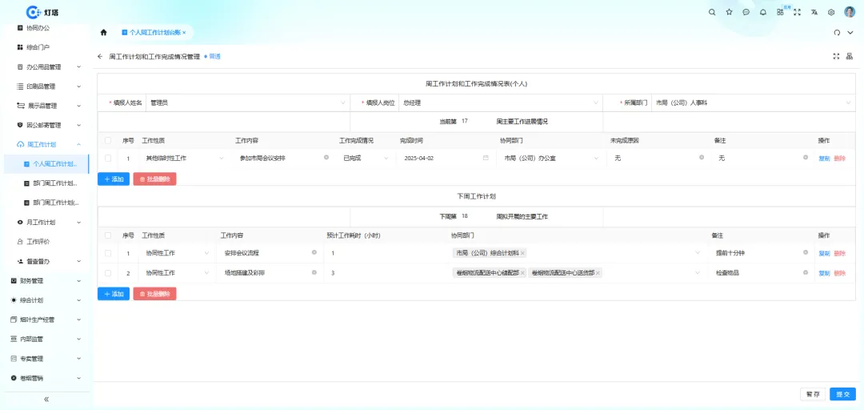
Task: Open the 已完成 completion status dropdown
Action: point(365,158)
